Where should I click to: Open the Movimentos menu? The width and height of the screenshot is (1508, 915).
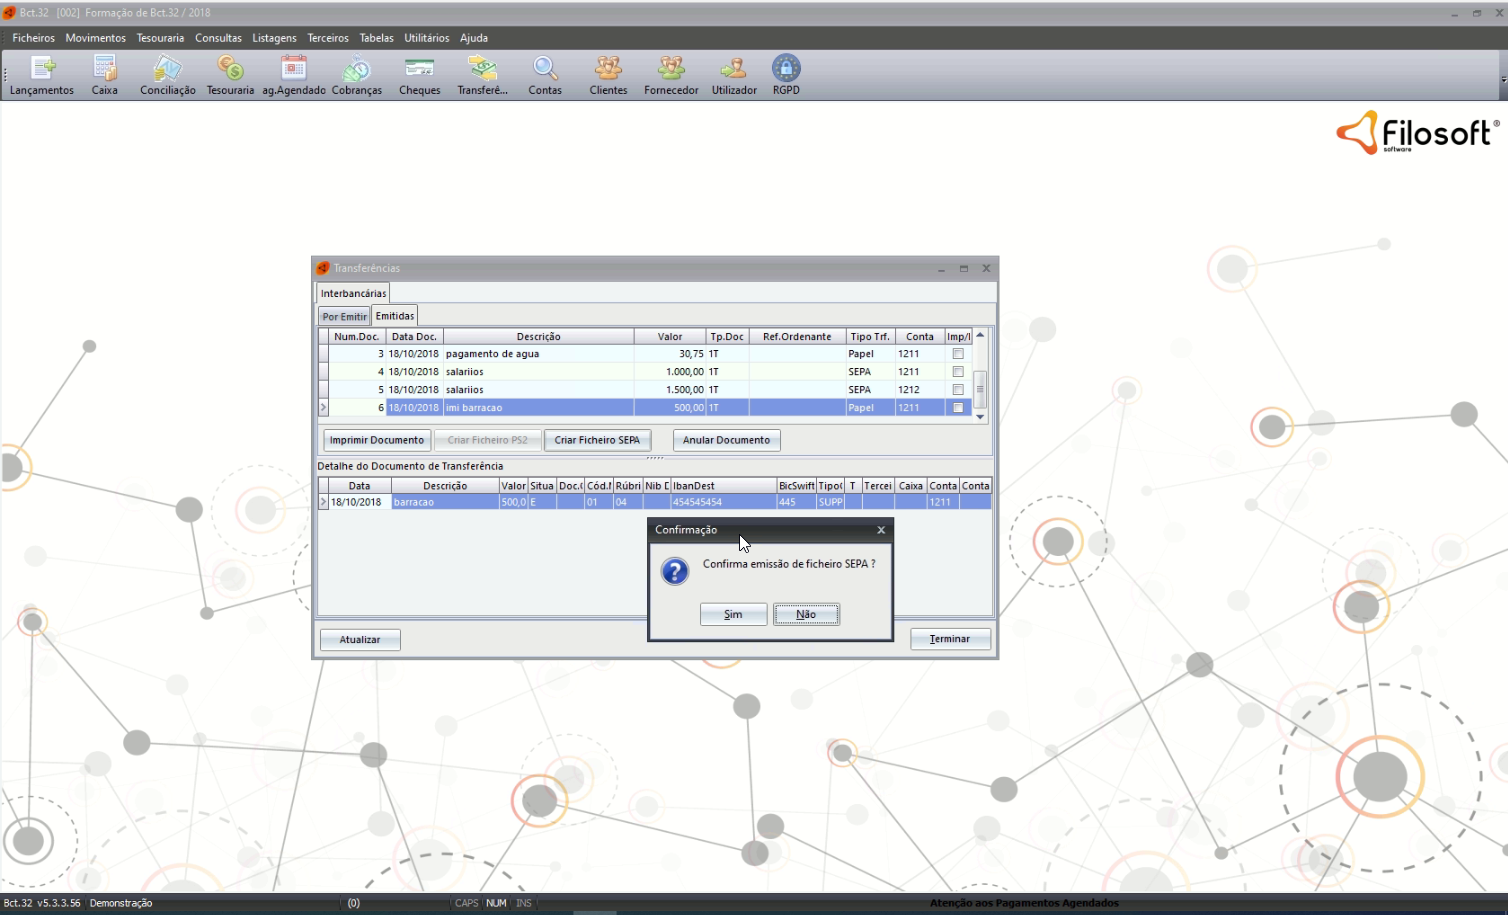[x=95, y=38]
